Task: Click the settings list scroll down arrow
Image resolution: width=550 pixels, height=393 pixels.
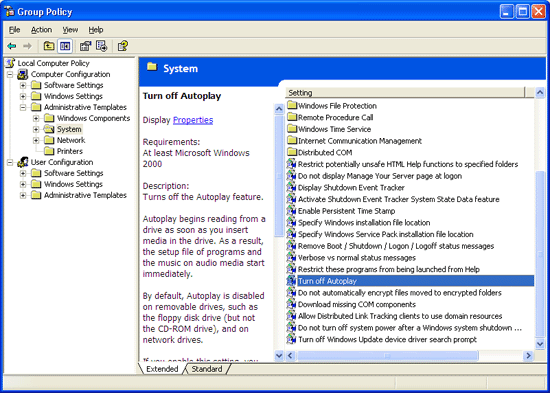Action: pyautogui.click(x=540, y=344)
